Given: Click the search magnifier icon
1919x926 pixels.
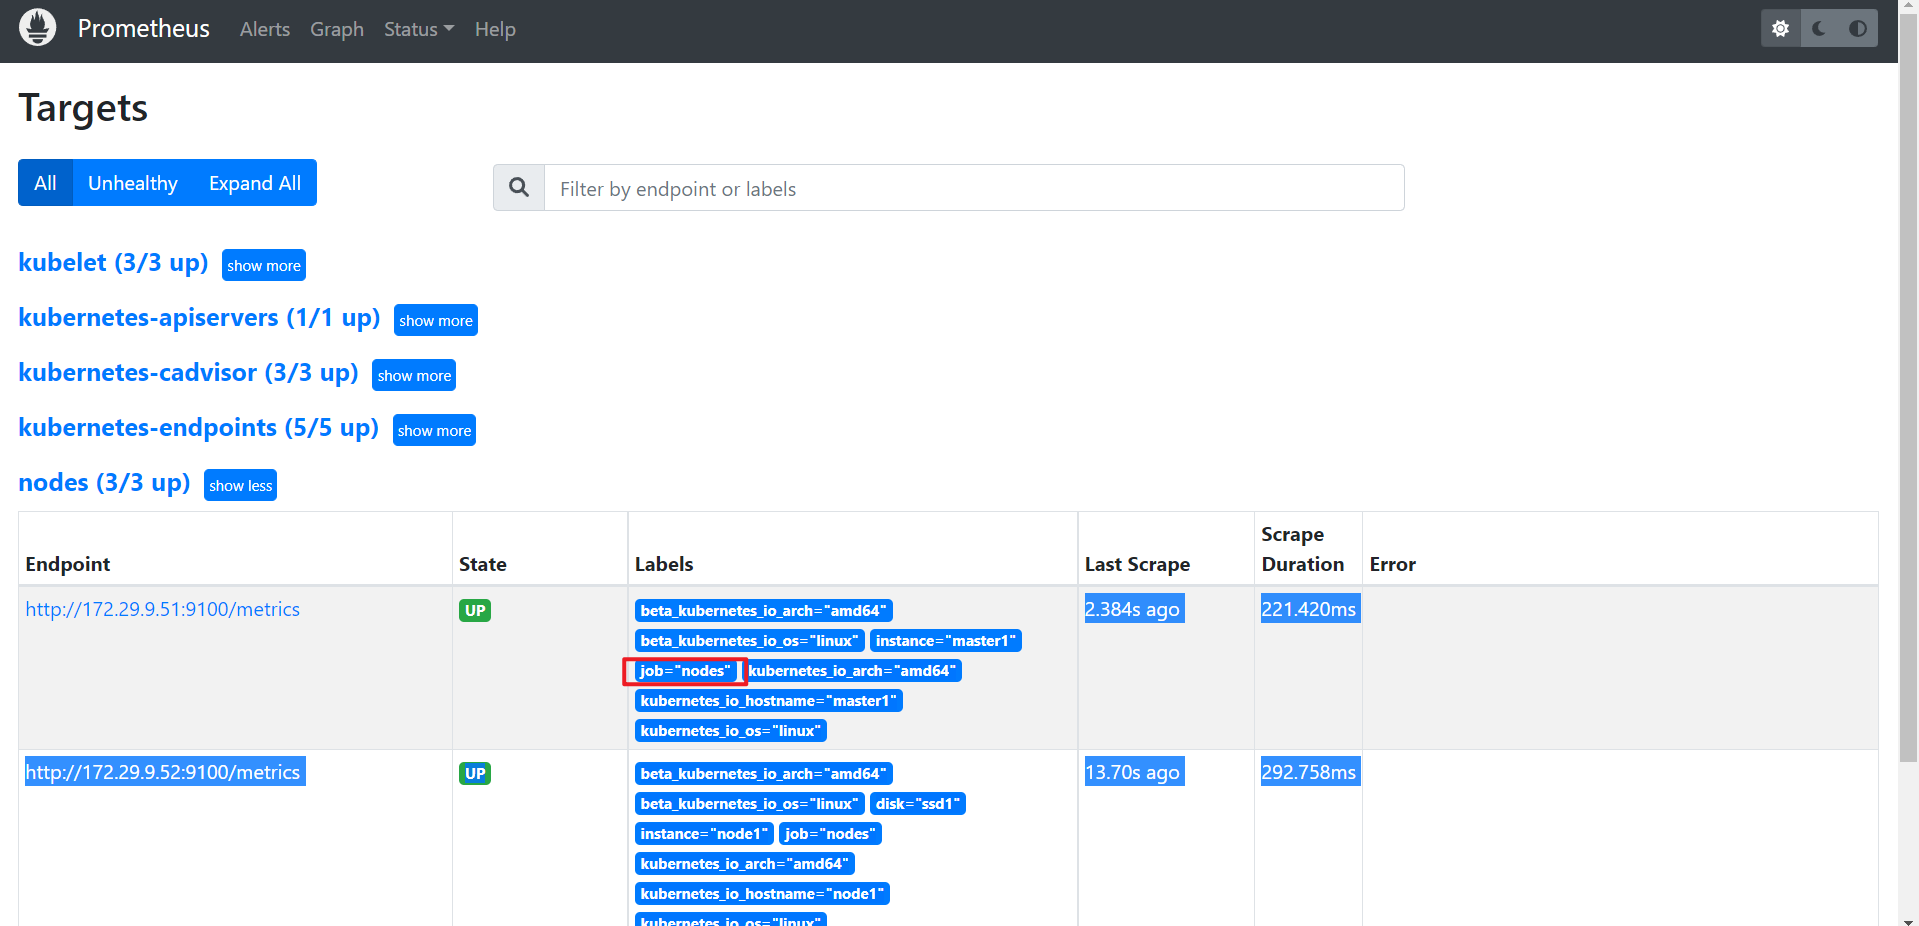Looking at the screenshot, I should click(x=519, y=187).
